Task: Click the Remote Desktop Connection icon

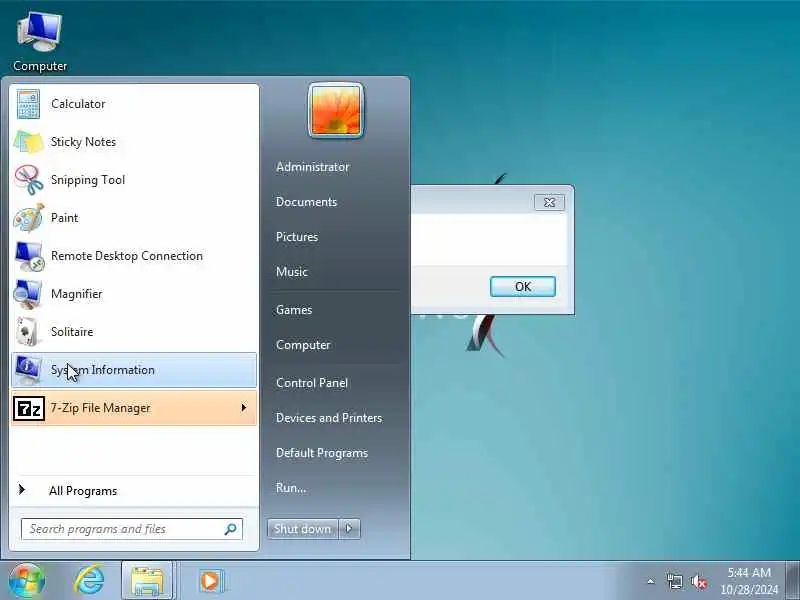Action: (x=29, y=256)
